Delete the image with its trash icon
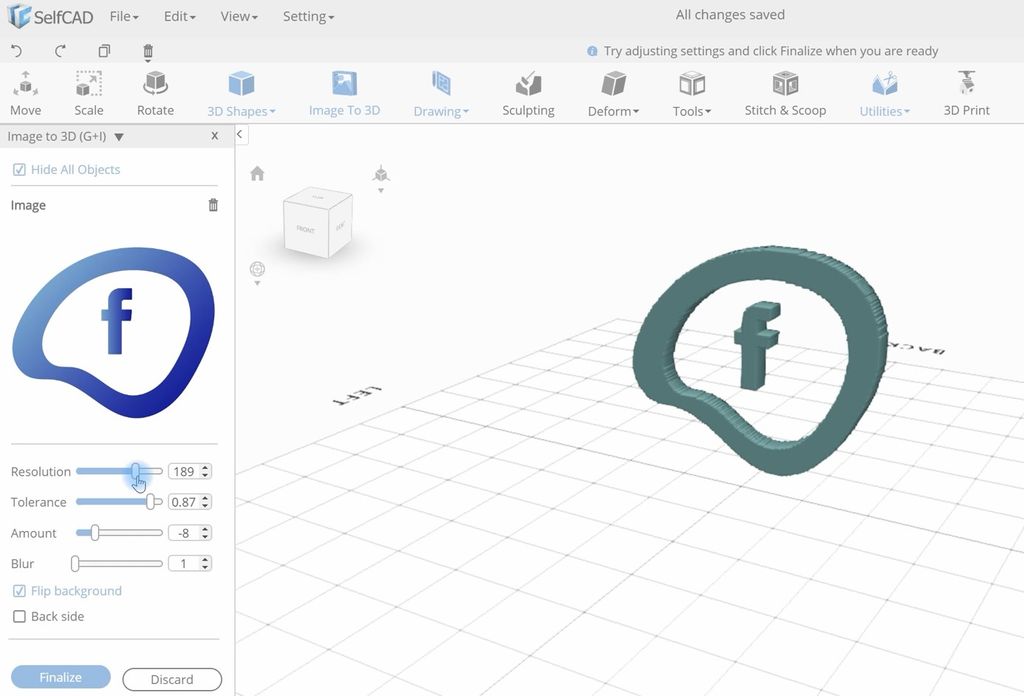The image size is (1024, 696). [x=213, y=205]
